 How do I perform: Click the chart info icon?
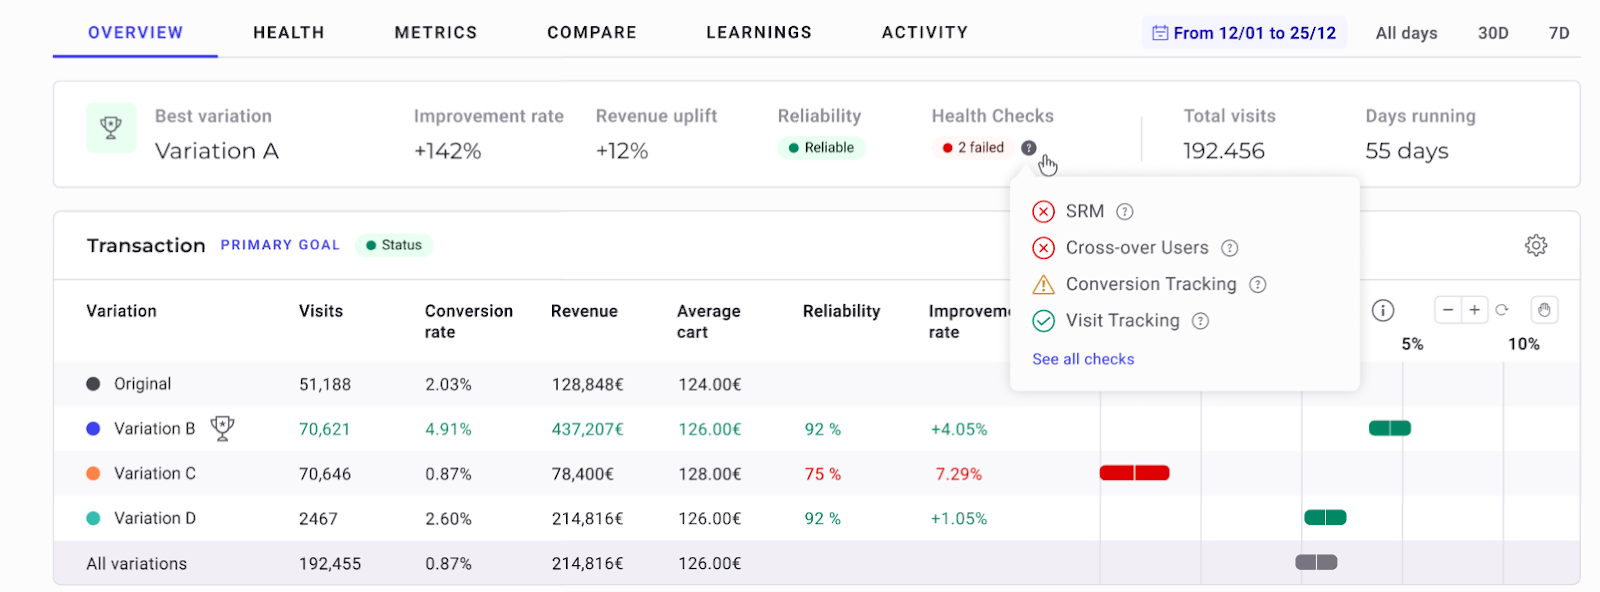click(1383, 310)
